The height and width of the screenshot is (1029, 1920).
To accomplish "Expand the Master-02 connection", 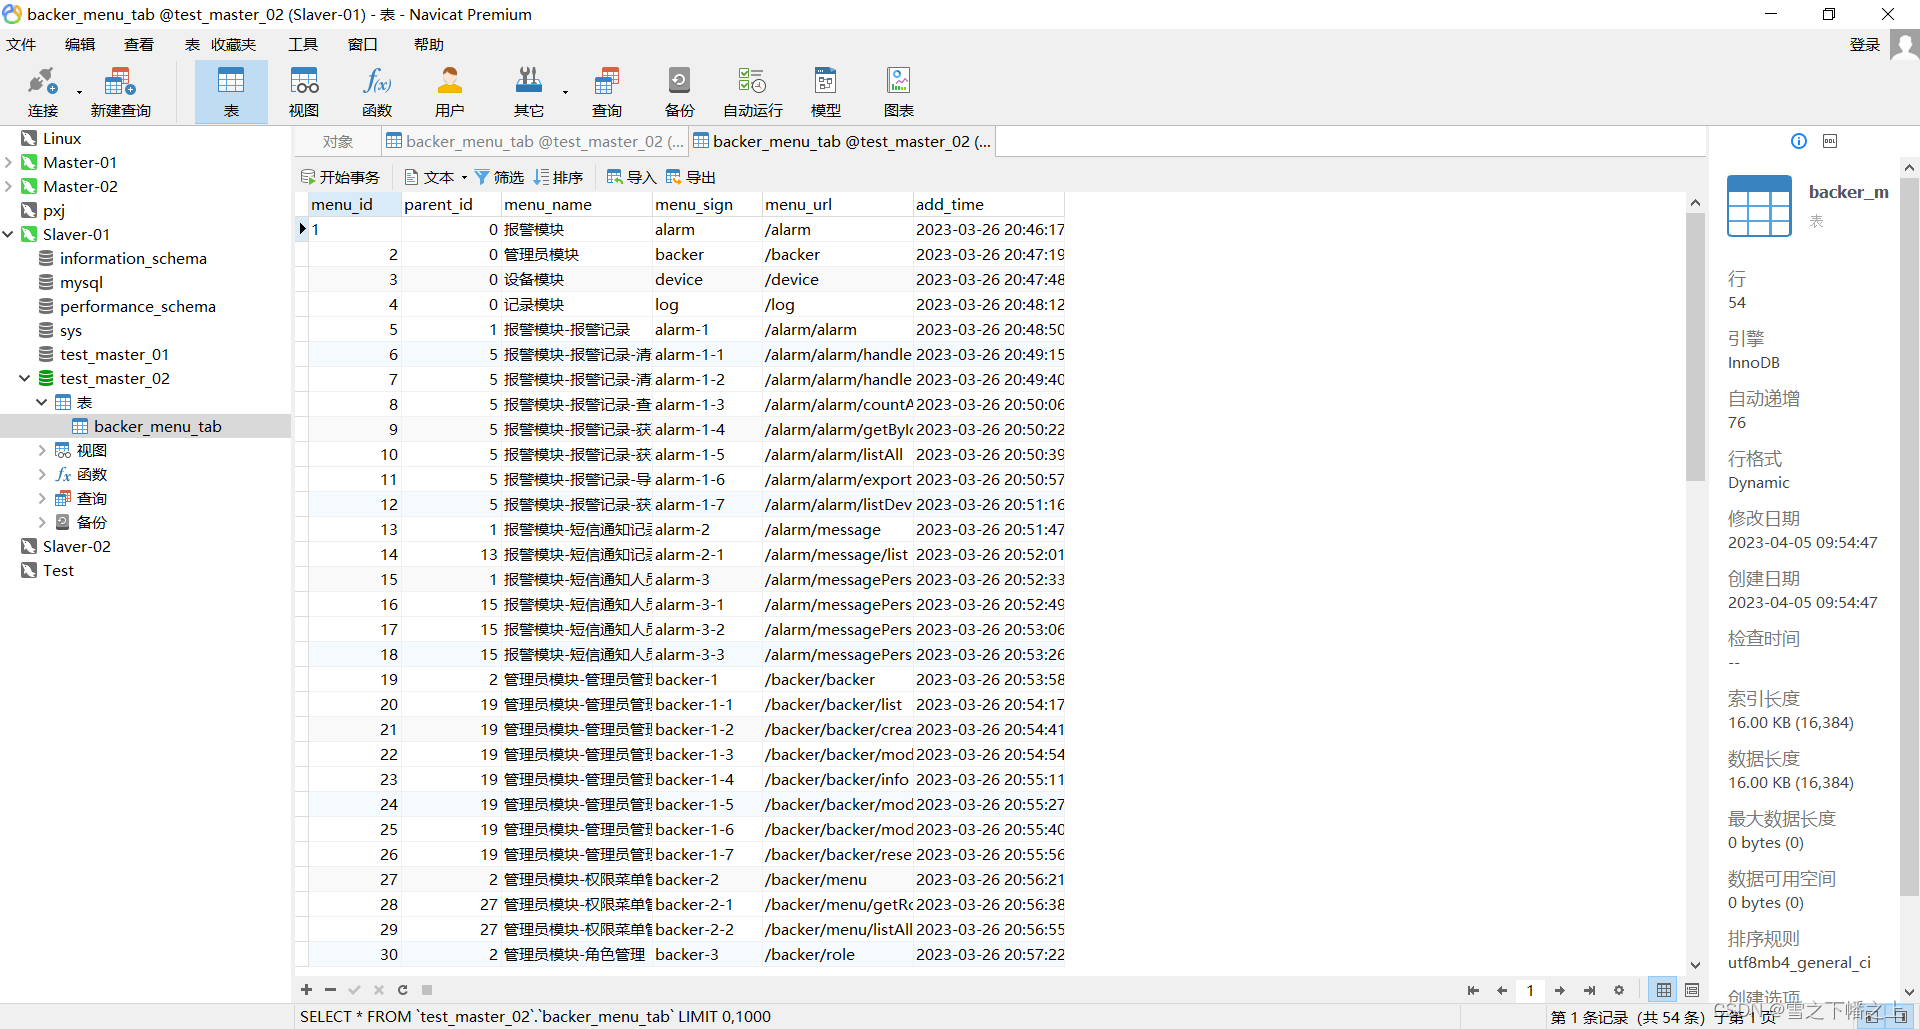I will (x=9, y=186).
